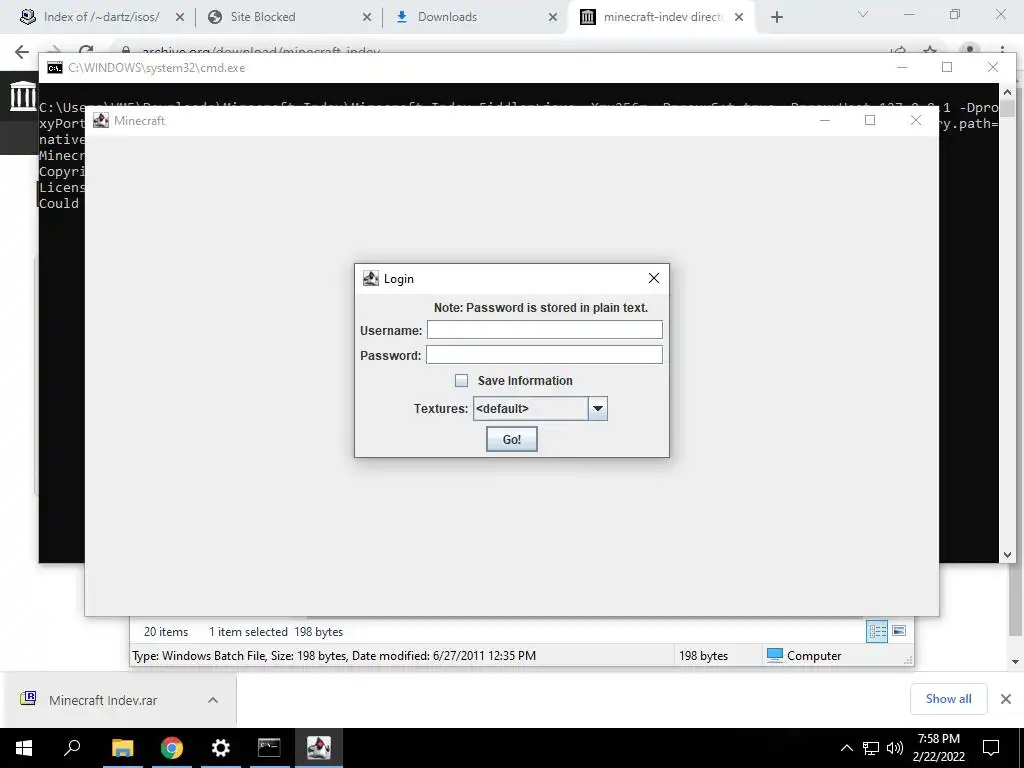Open volume control in system tray

coord(895,748)
